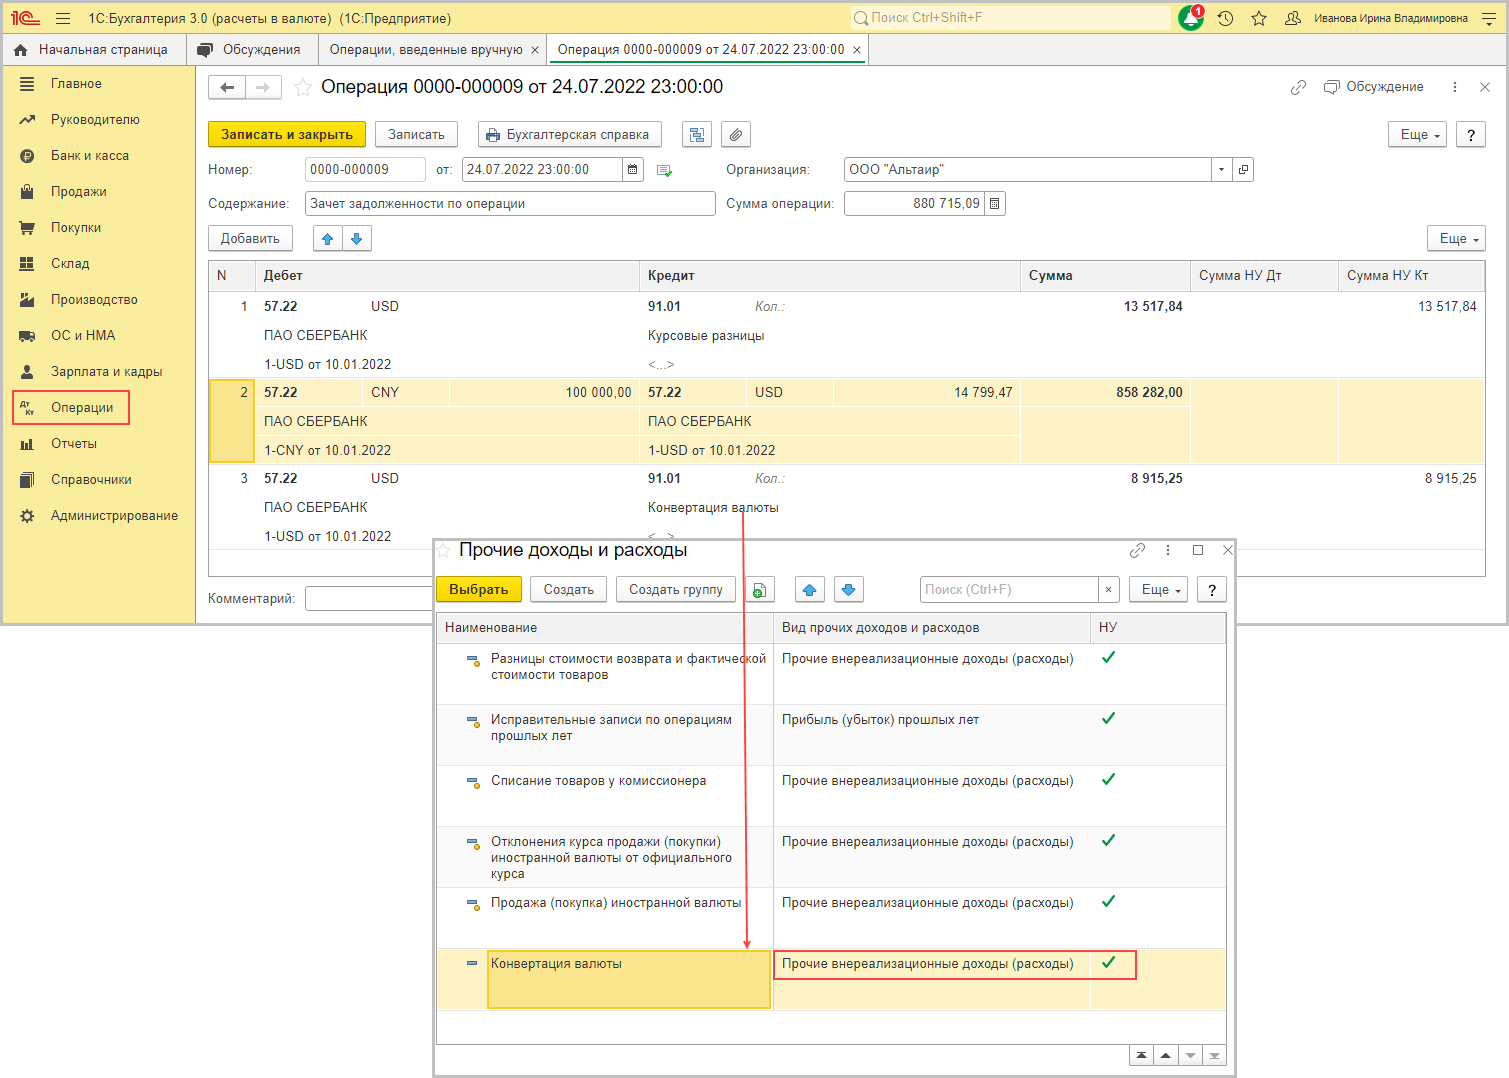Toggle НУ checkmark for Конвертация валюты

pos(1108,963)
